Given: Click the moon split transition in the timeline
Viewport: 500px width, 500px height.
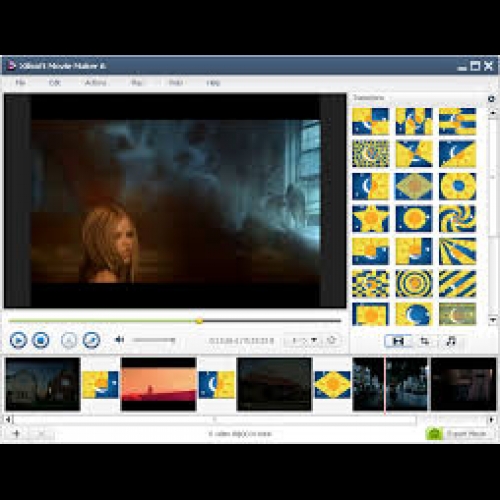Looking at the screenshot, I should 217,384.
